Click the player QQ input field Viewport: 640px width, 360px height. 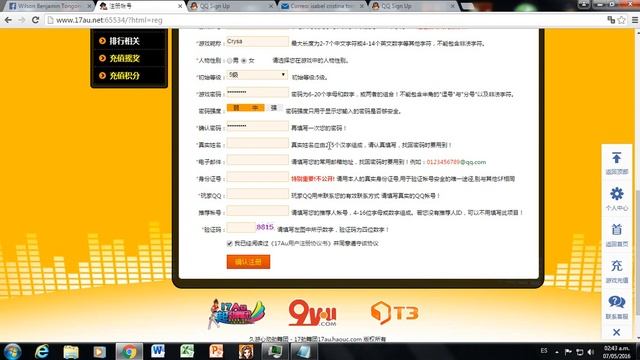click(258, 194)
